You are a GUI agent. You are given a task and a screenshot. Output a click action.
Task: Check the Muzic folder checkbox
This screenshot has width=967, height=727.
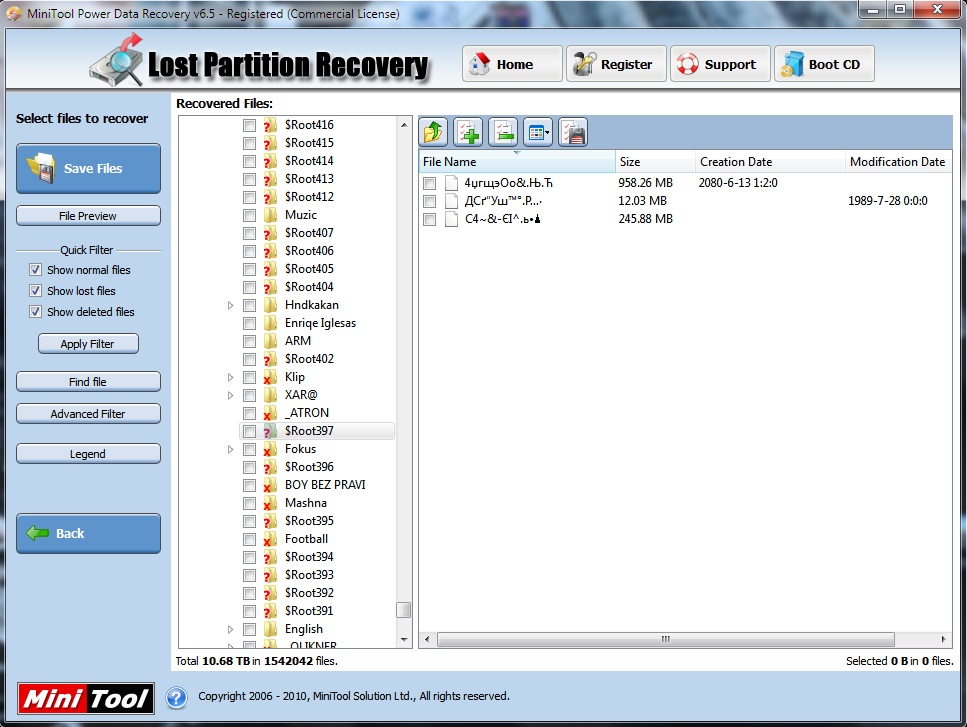point(249,215)
